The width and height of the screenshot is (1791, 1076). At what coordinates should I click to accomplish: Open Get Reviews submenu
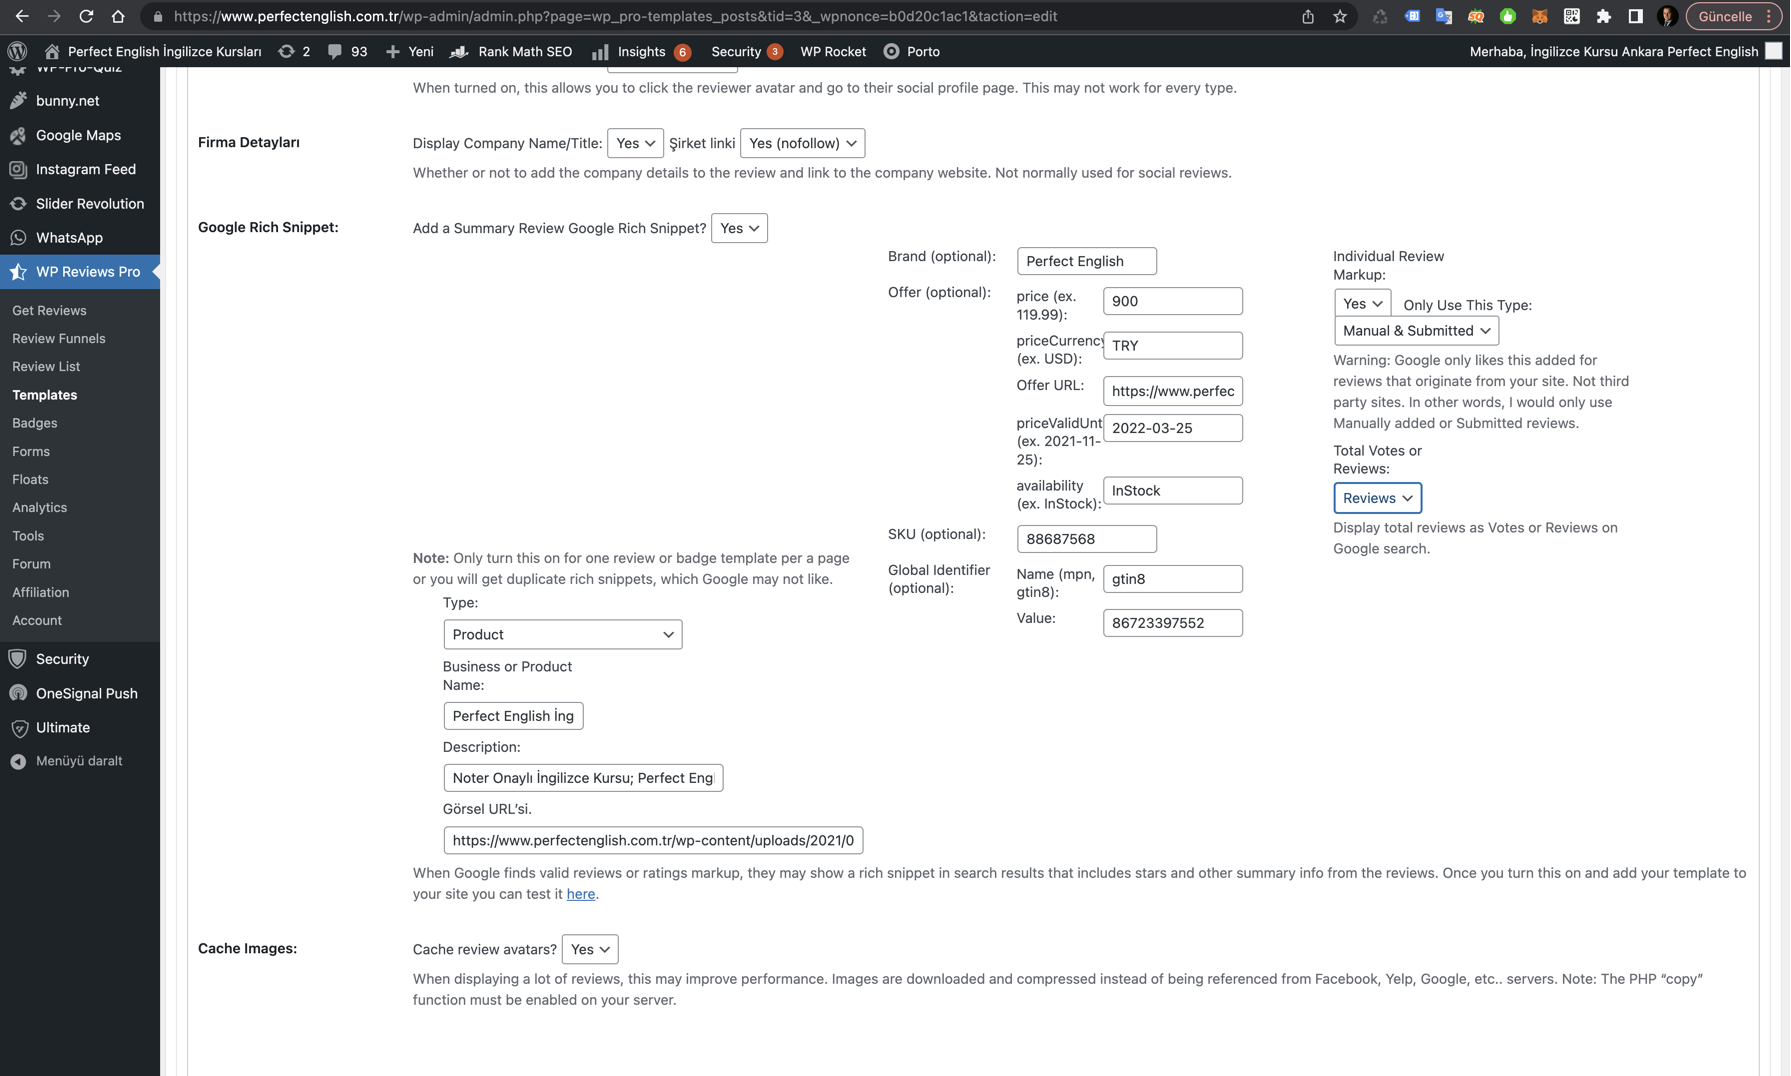pos(49,310)
